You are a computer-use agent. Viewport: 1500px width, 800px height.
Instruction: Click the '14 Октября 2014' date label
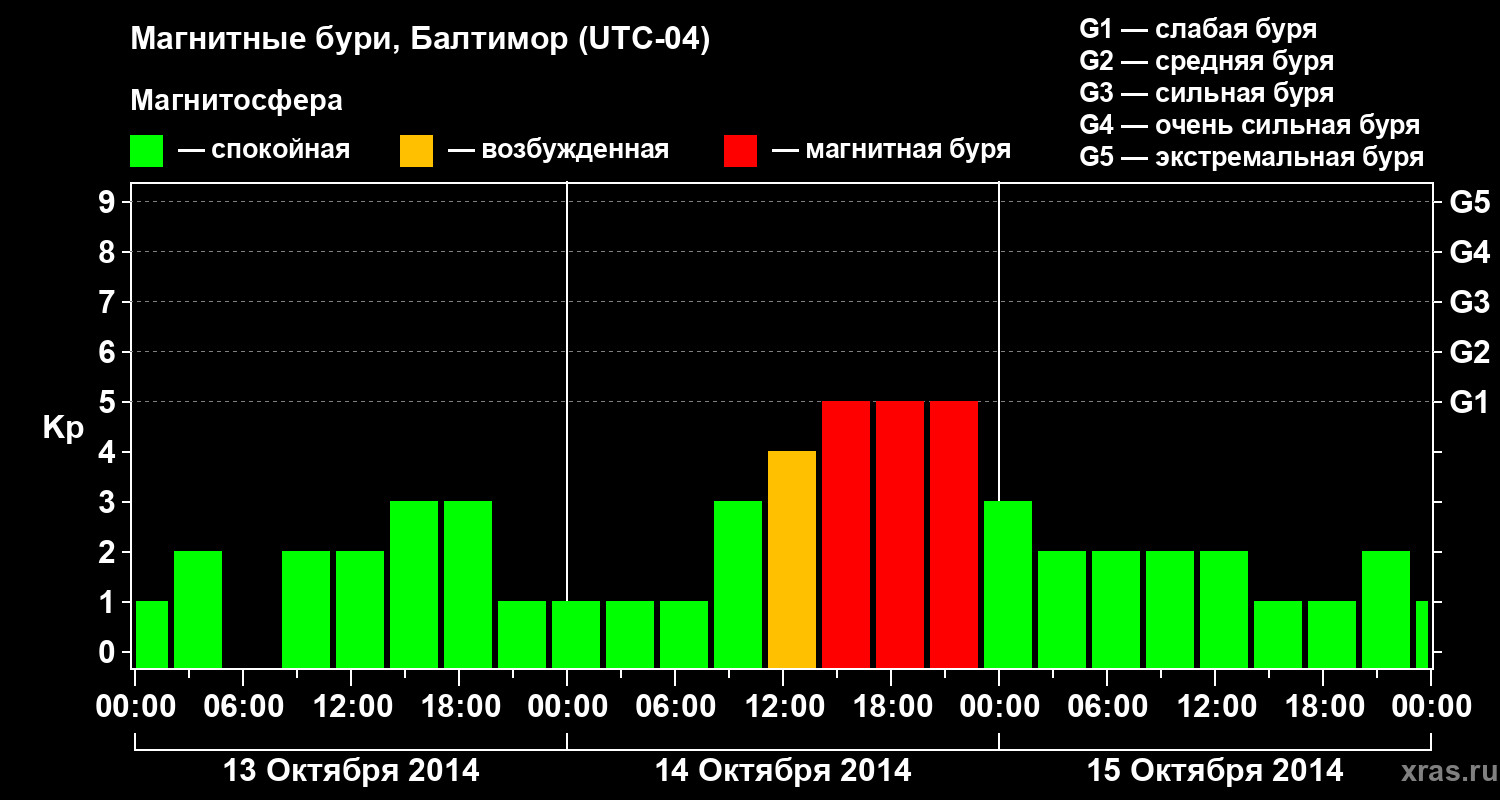[x=783, y=770]
